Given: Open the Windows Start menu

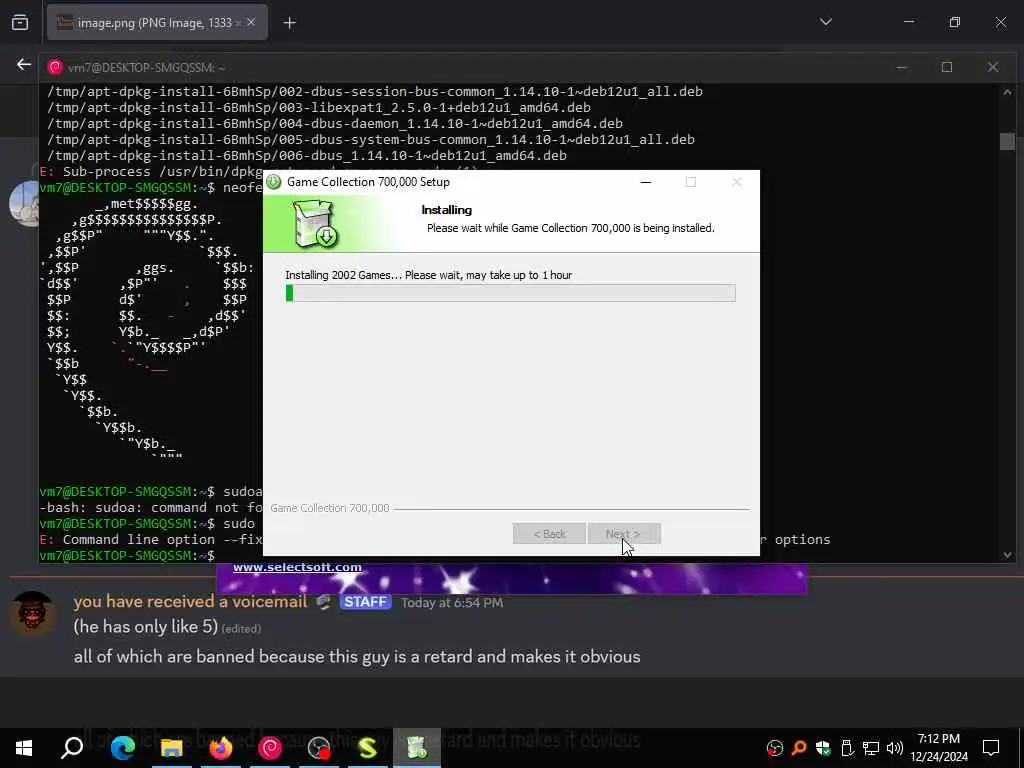Looking at the screenshot, I should pos(24,747).
